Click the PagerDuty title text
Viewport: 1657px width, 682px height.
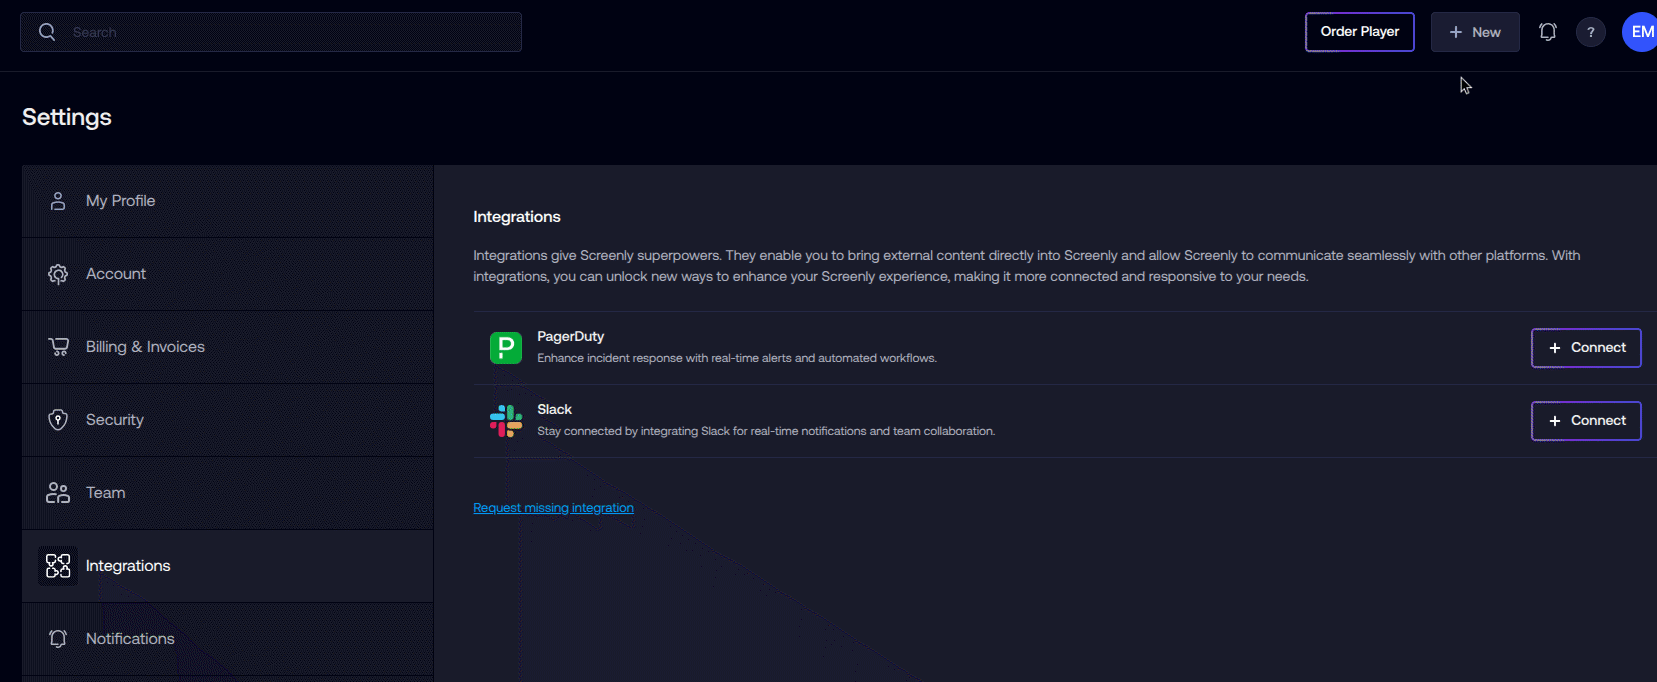click(570, 337)
